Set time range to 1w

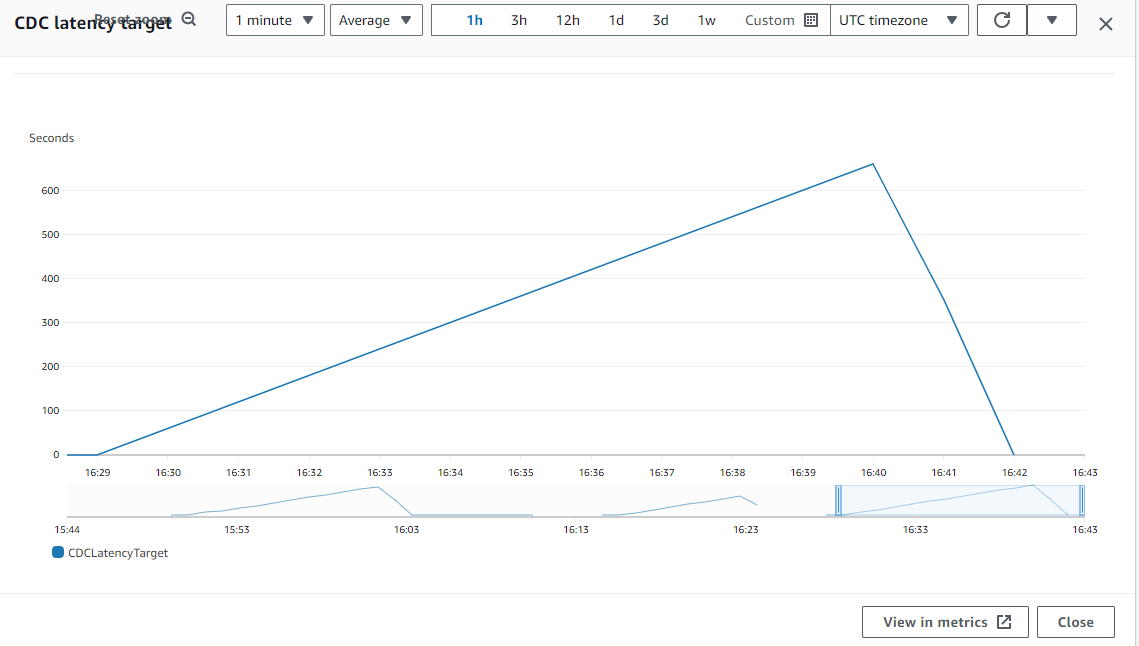pos(707,20)
